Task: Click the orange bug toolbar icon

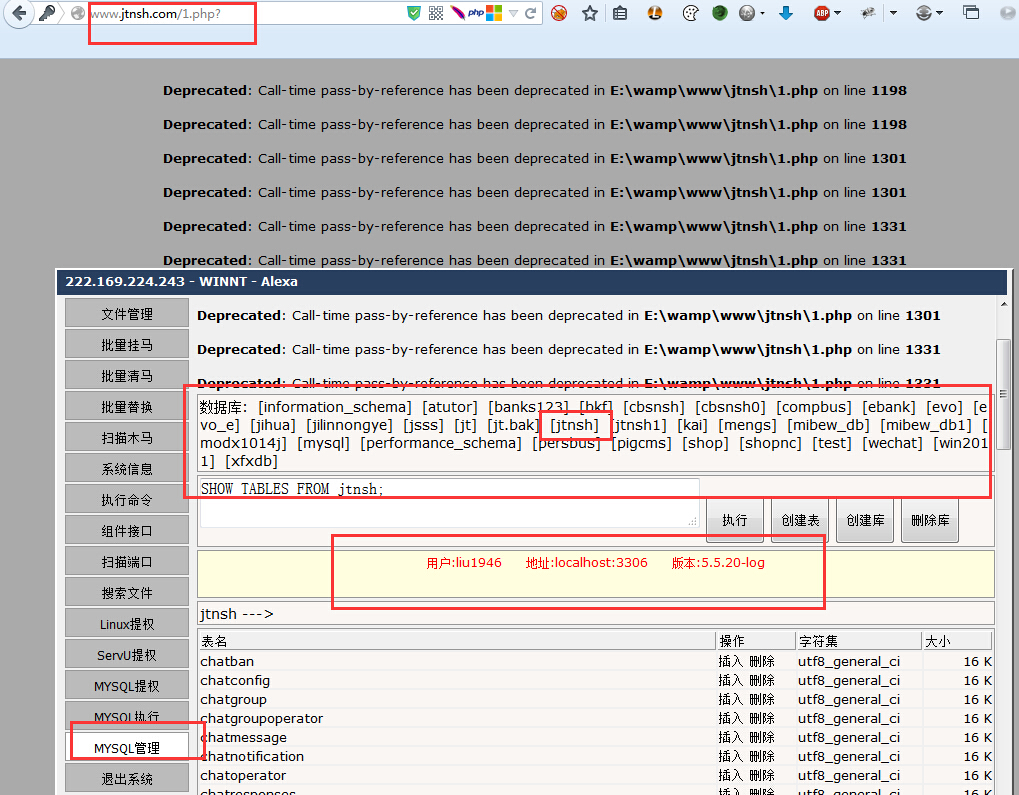Action: (x=655, y=13)
